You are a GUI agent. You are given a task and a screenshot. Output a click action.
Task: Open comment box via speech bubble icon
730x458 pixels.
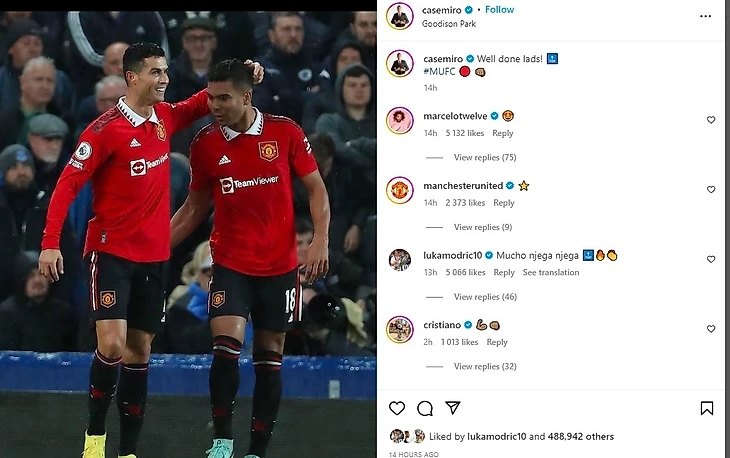[425, 408]
